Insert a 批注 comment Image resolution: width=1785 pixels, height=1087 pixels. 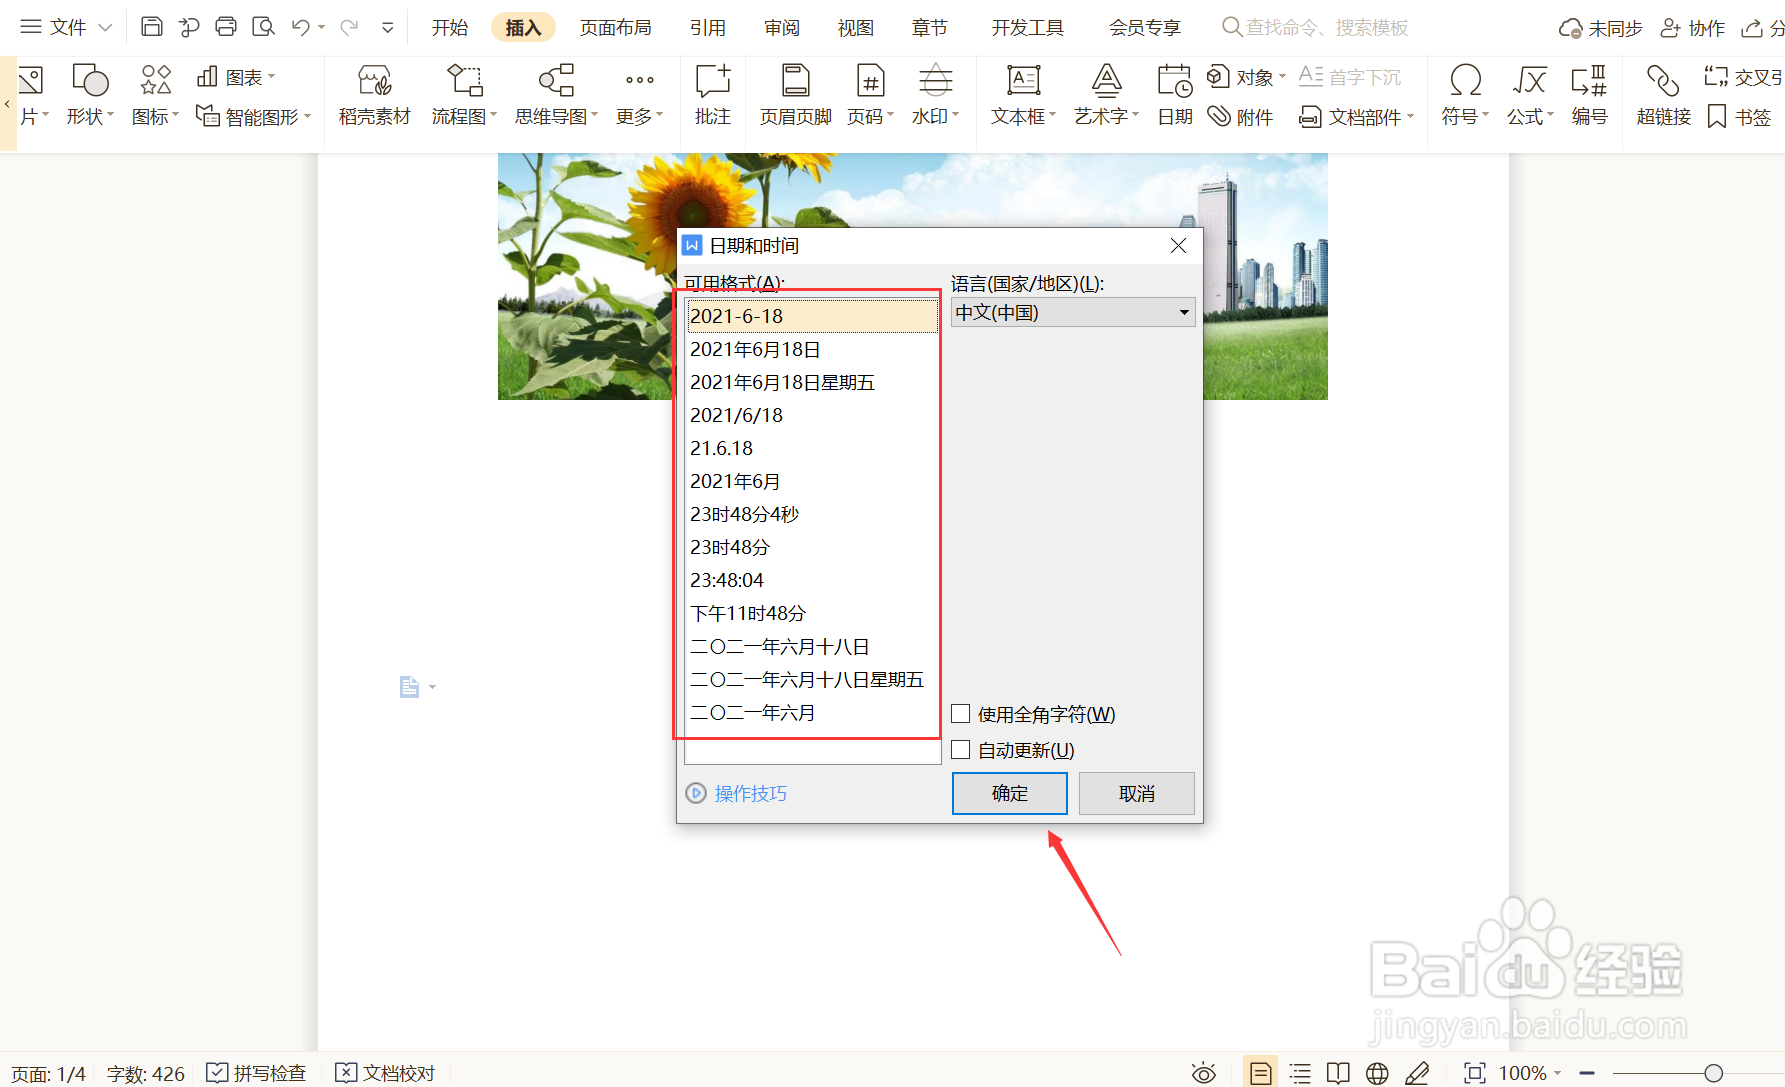coord(713,96)
